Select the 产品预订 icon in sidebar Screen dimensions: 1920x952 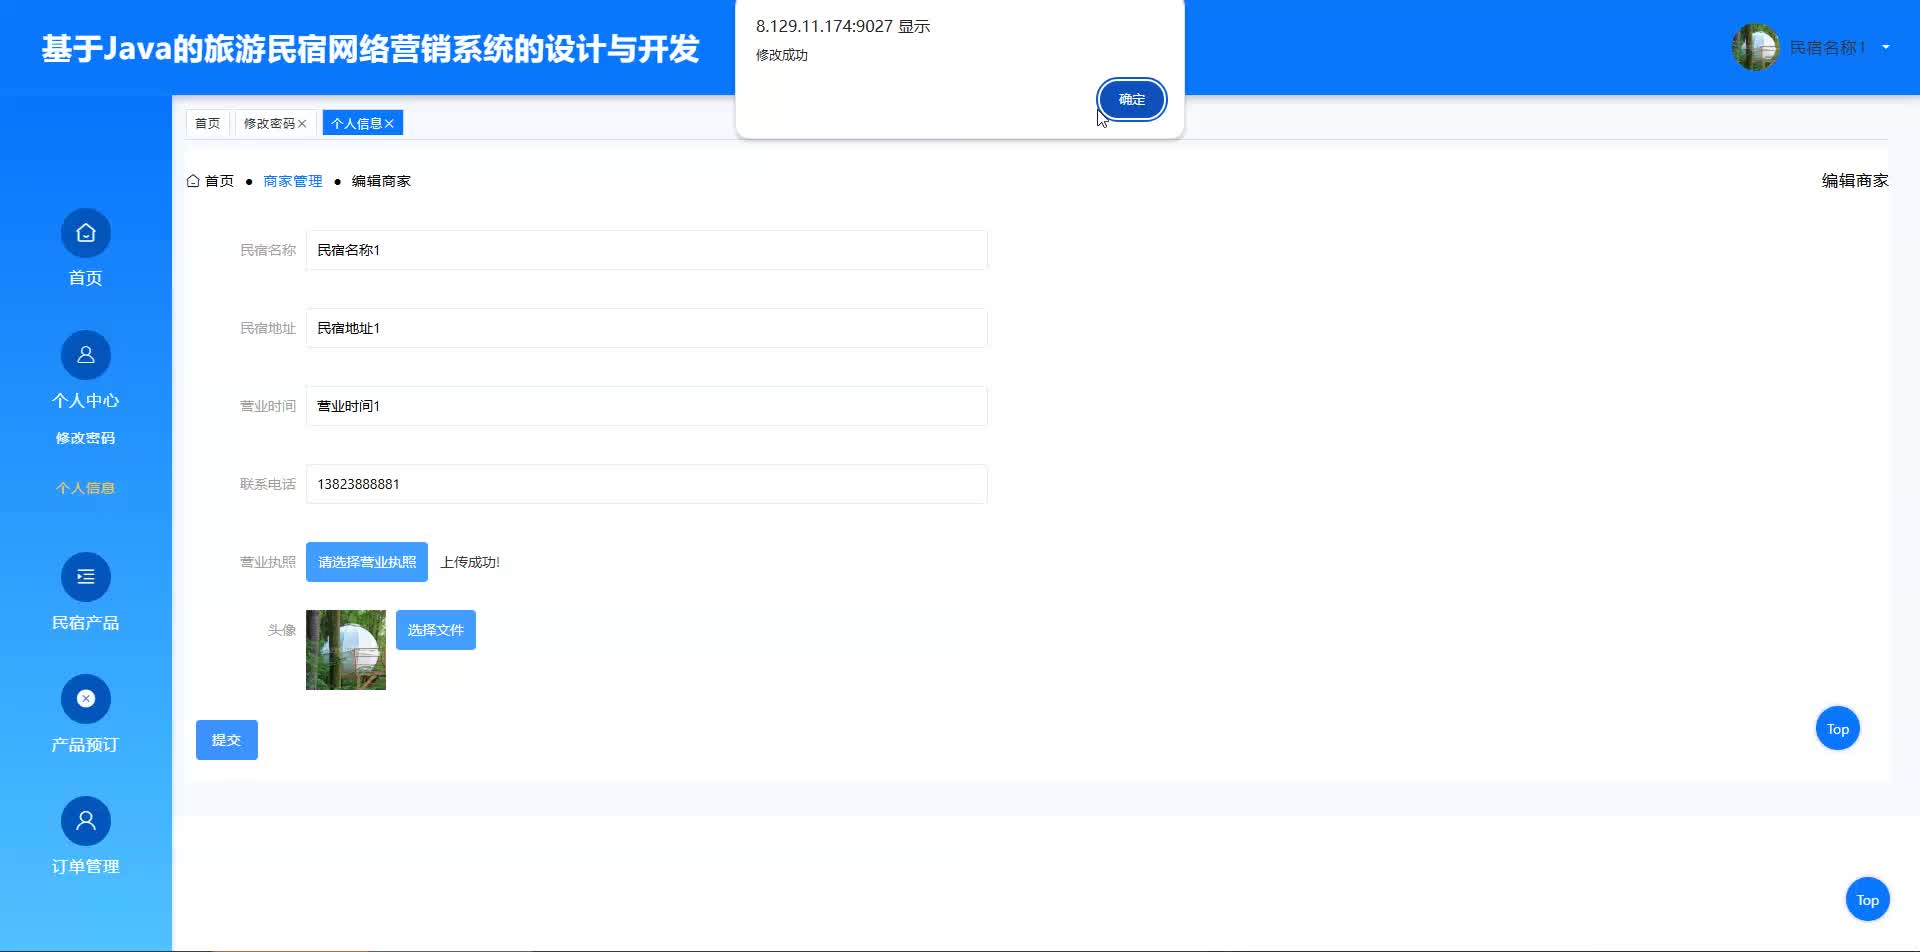pyautogui.click(x=85, y=698)
